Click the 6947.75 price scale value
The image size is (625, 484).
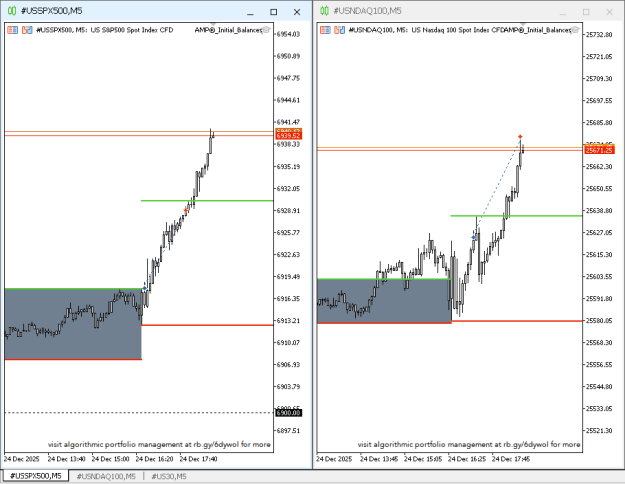click(288, 78)
